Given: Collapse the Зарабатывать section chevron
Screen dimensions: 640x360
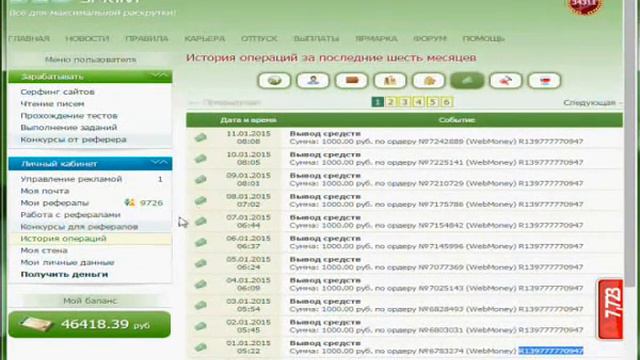Looking at the screenshot, I should coord(159,76).
